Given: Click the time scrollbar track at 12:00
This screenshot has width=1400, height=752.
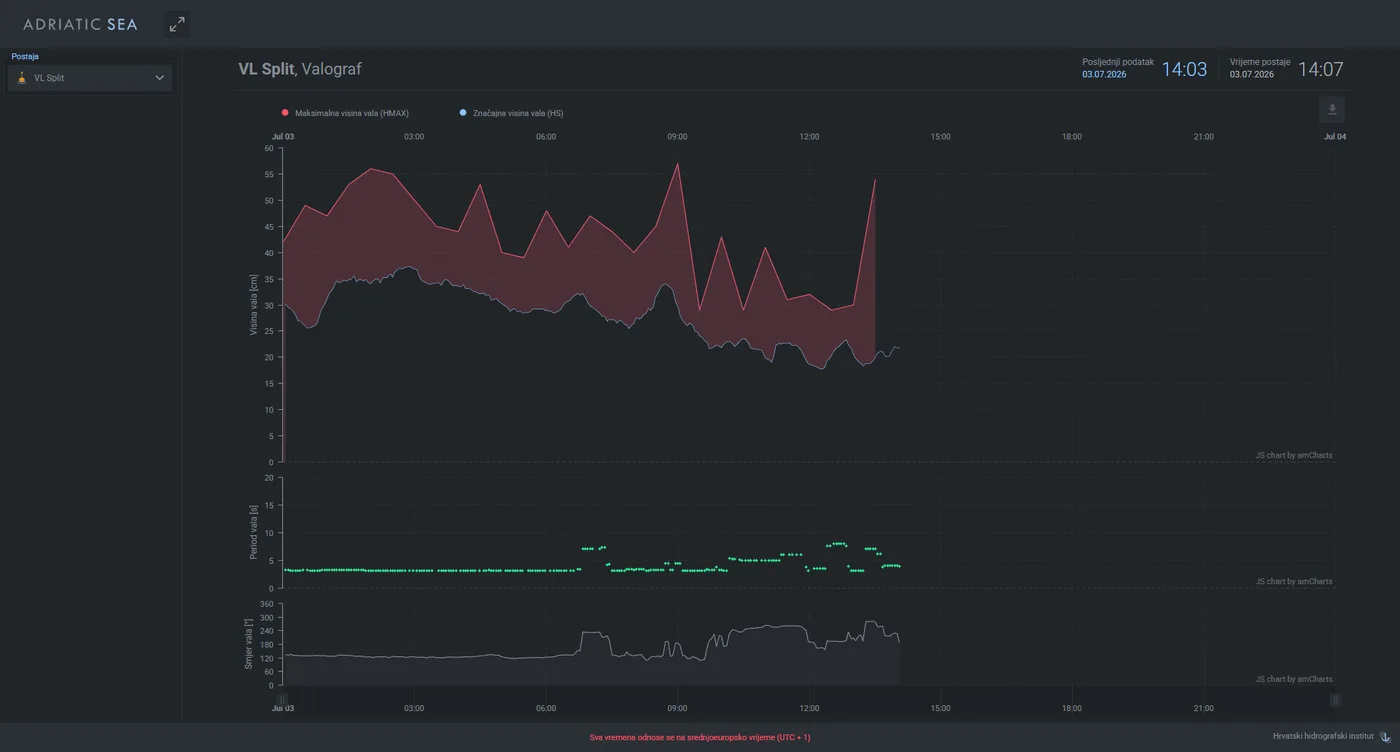Looking at the screenshot, I should tap(809, 700).
